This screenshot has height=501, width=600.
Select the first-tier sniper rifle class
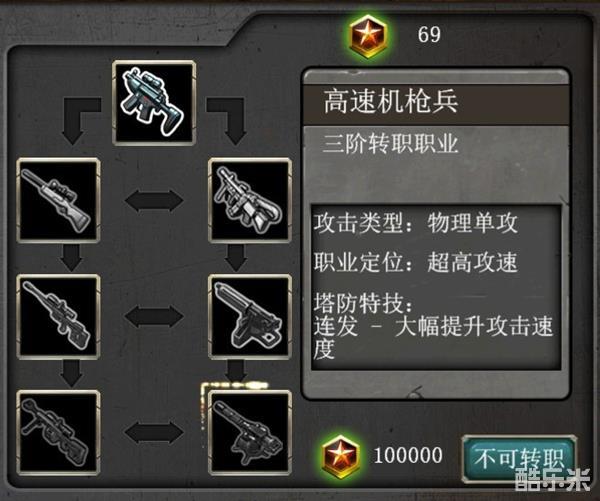[x=58, y=200]
